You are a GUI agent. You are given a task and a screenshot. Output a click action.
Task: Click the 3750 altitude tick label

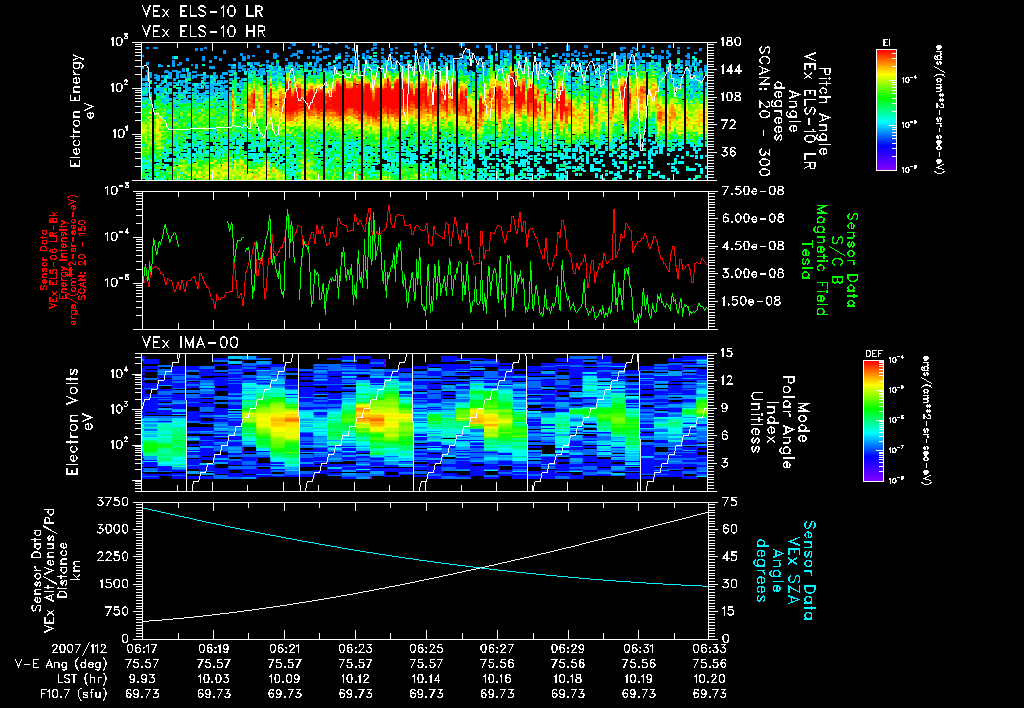click(x=113, y=502)
